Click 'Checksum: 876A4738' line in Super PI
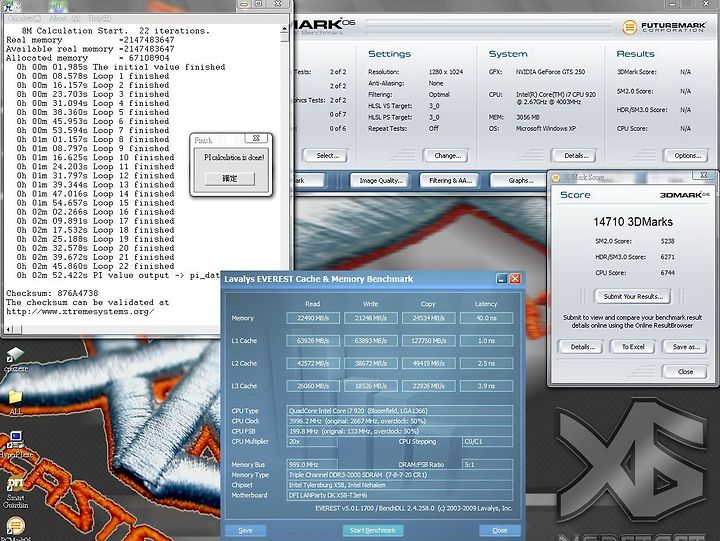 [x=52, y=293]
